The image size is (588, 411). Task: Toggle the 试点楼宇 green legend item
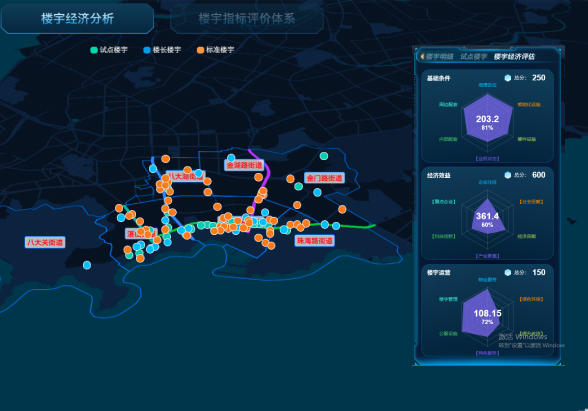tap(109, 50)
